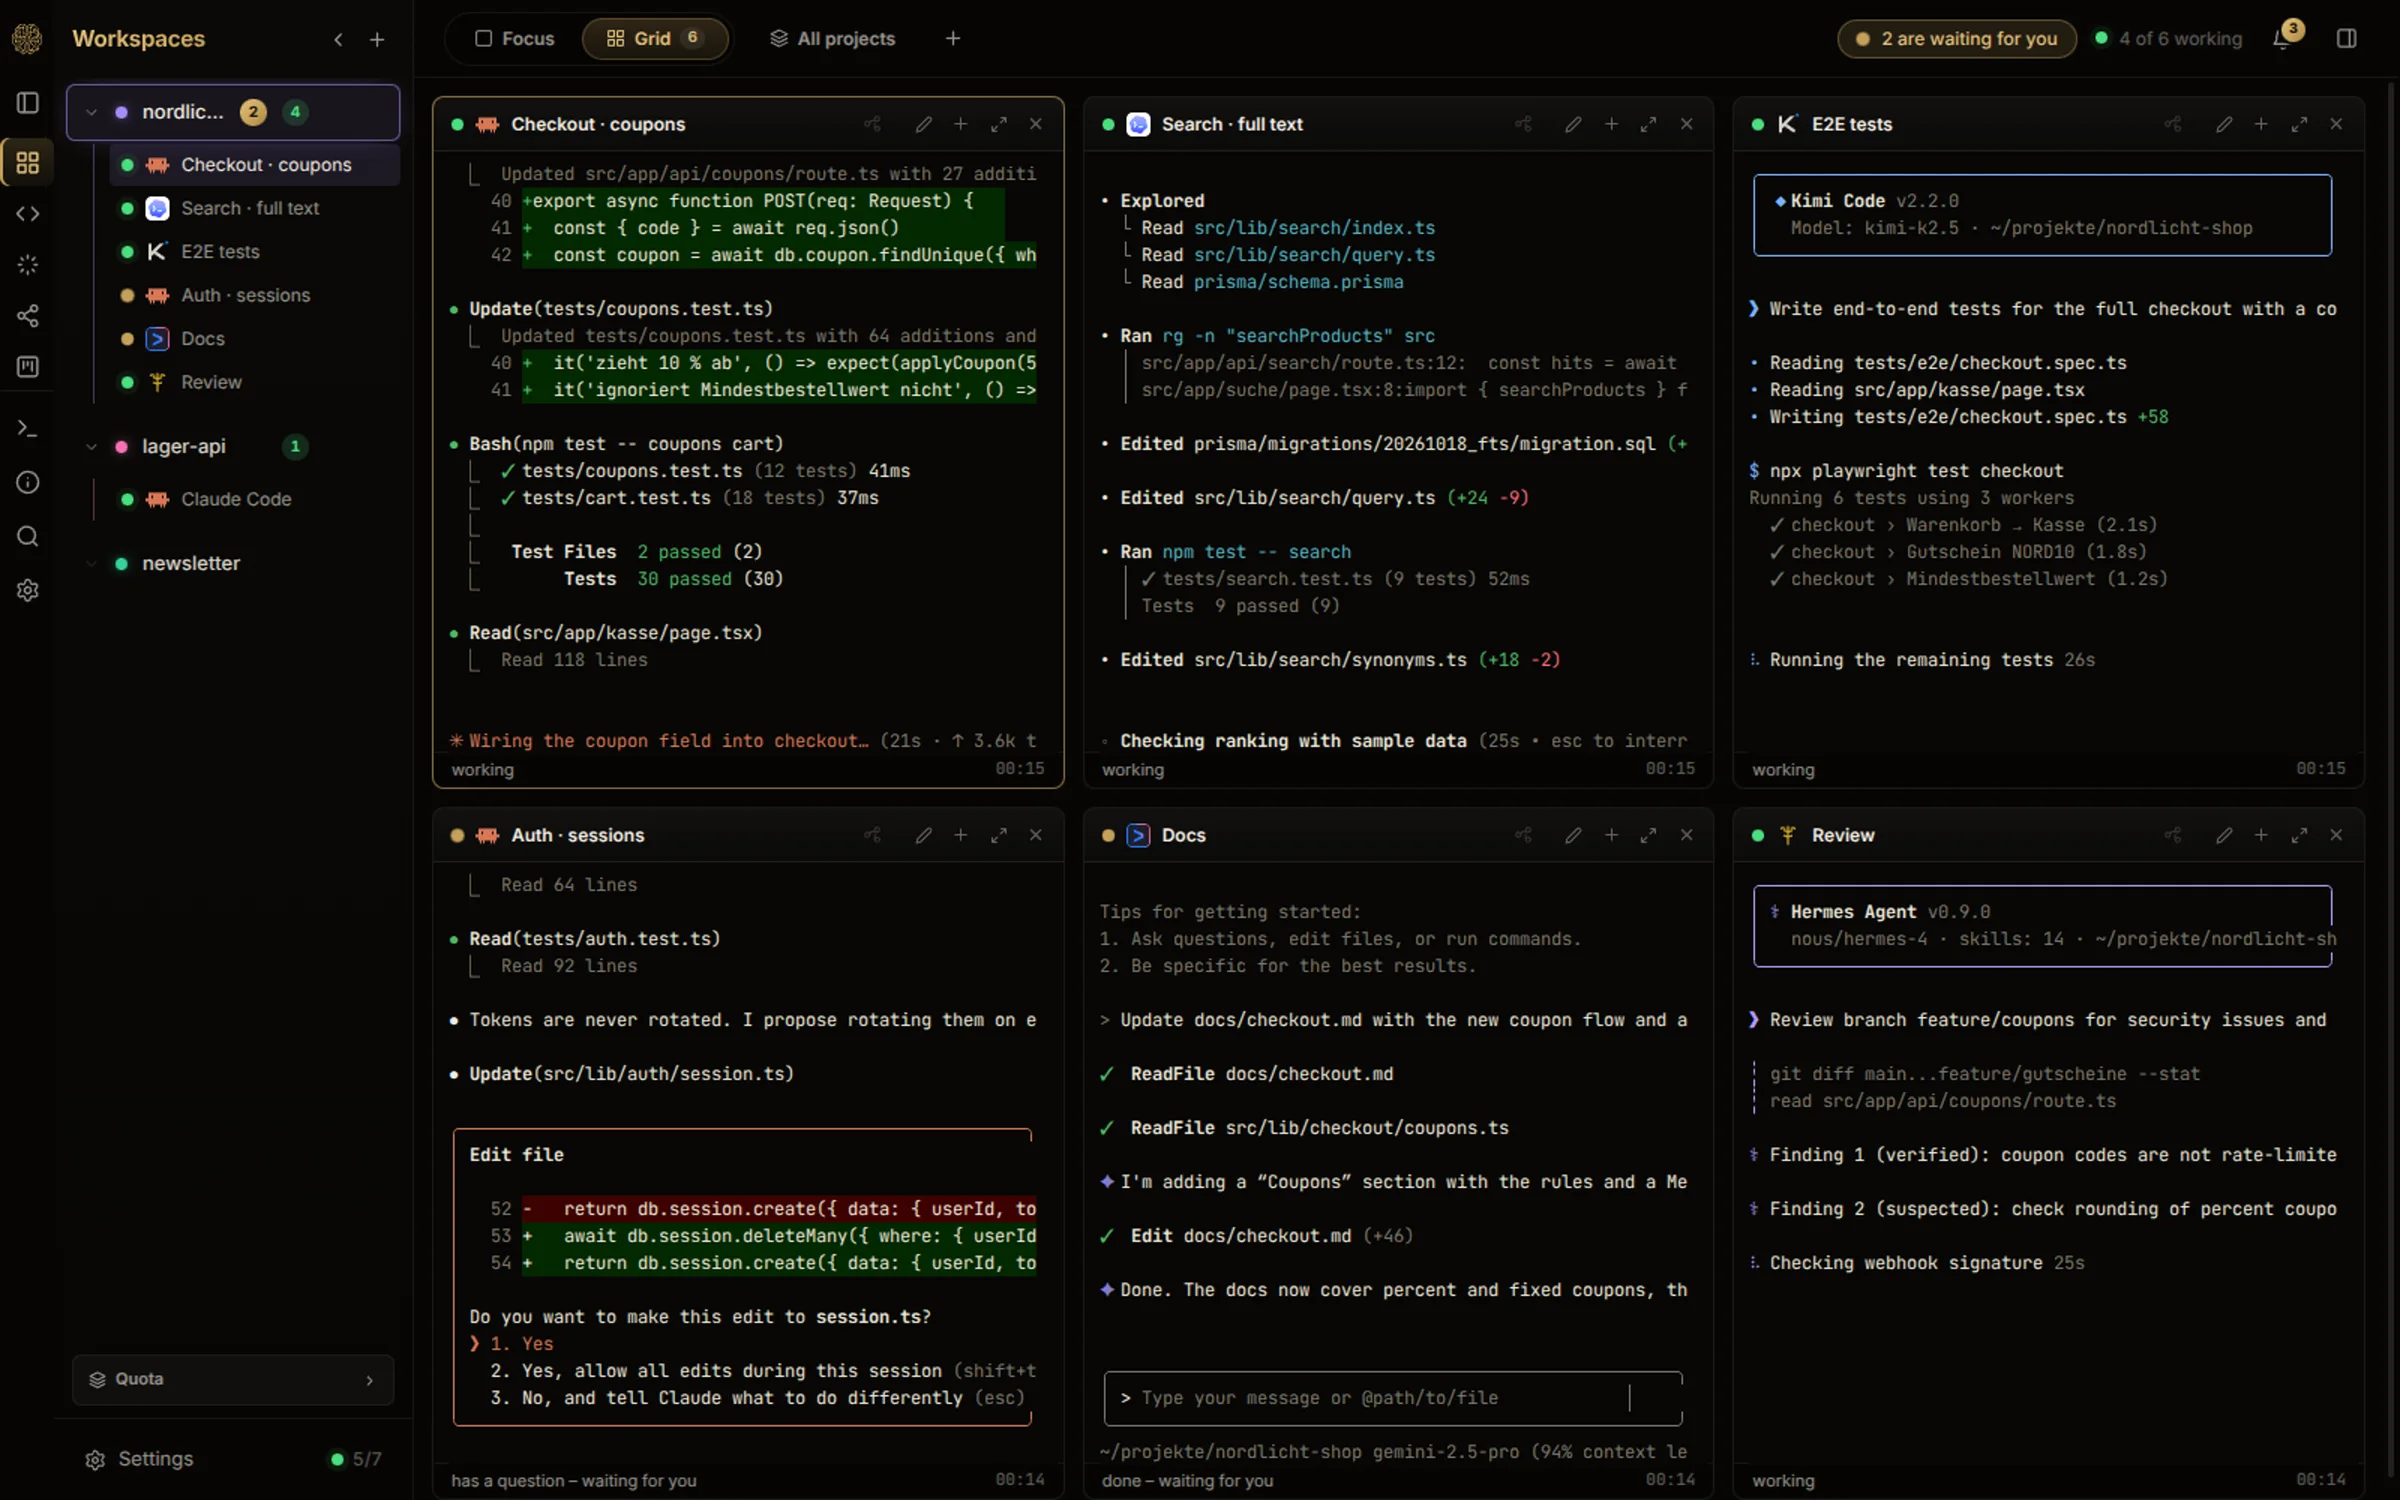Click the pencil edit icon in Search · full text pane

pos(1573,124)
